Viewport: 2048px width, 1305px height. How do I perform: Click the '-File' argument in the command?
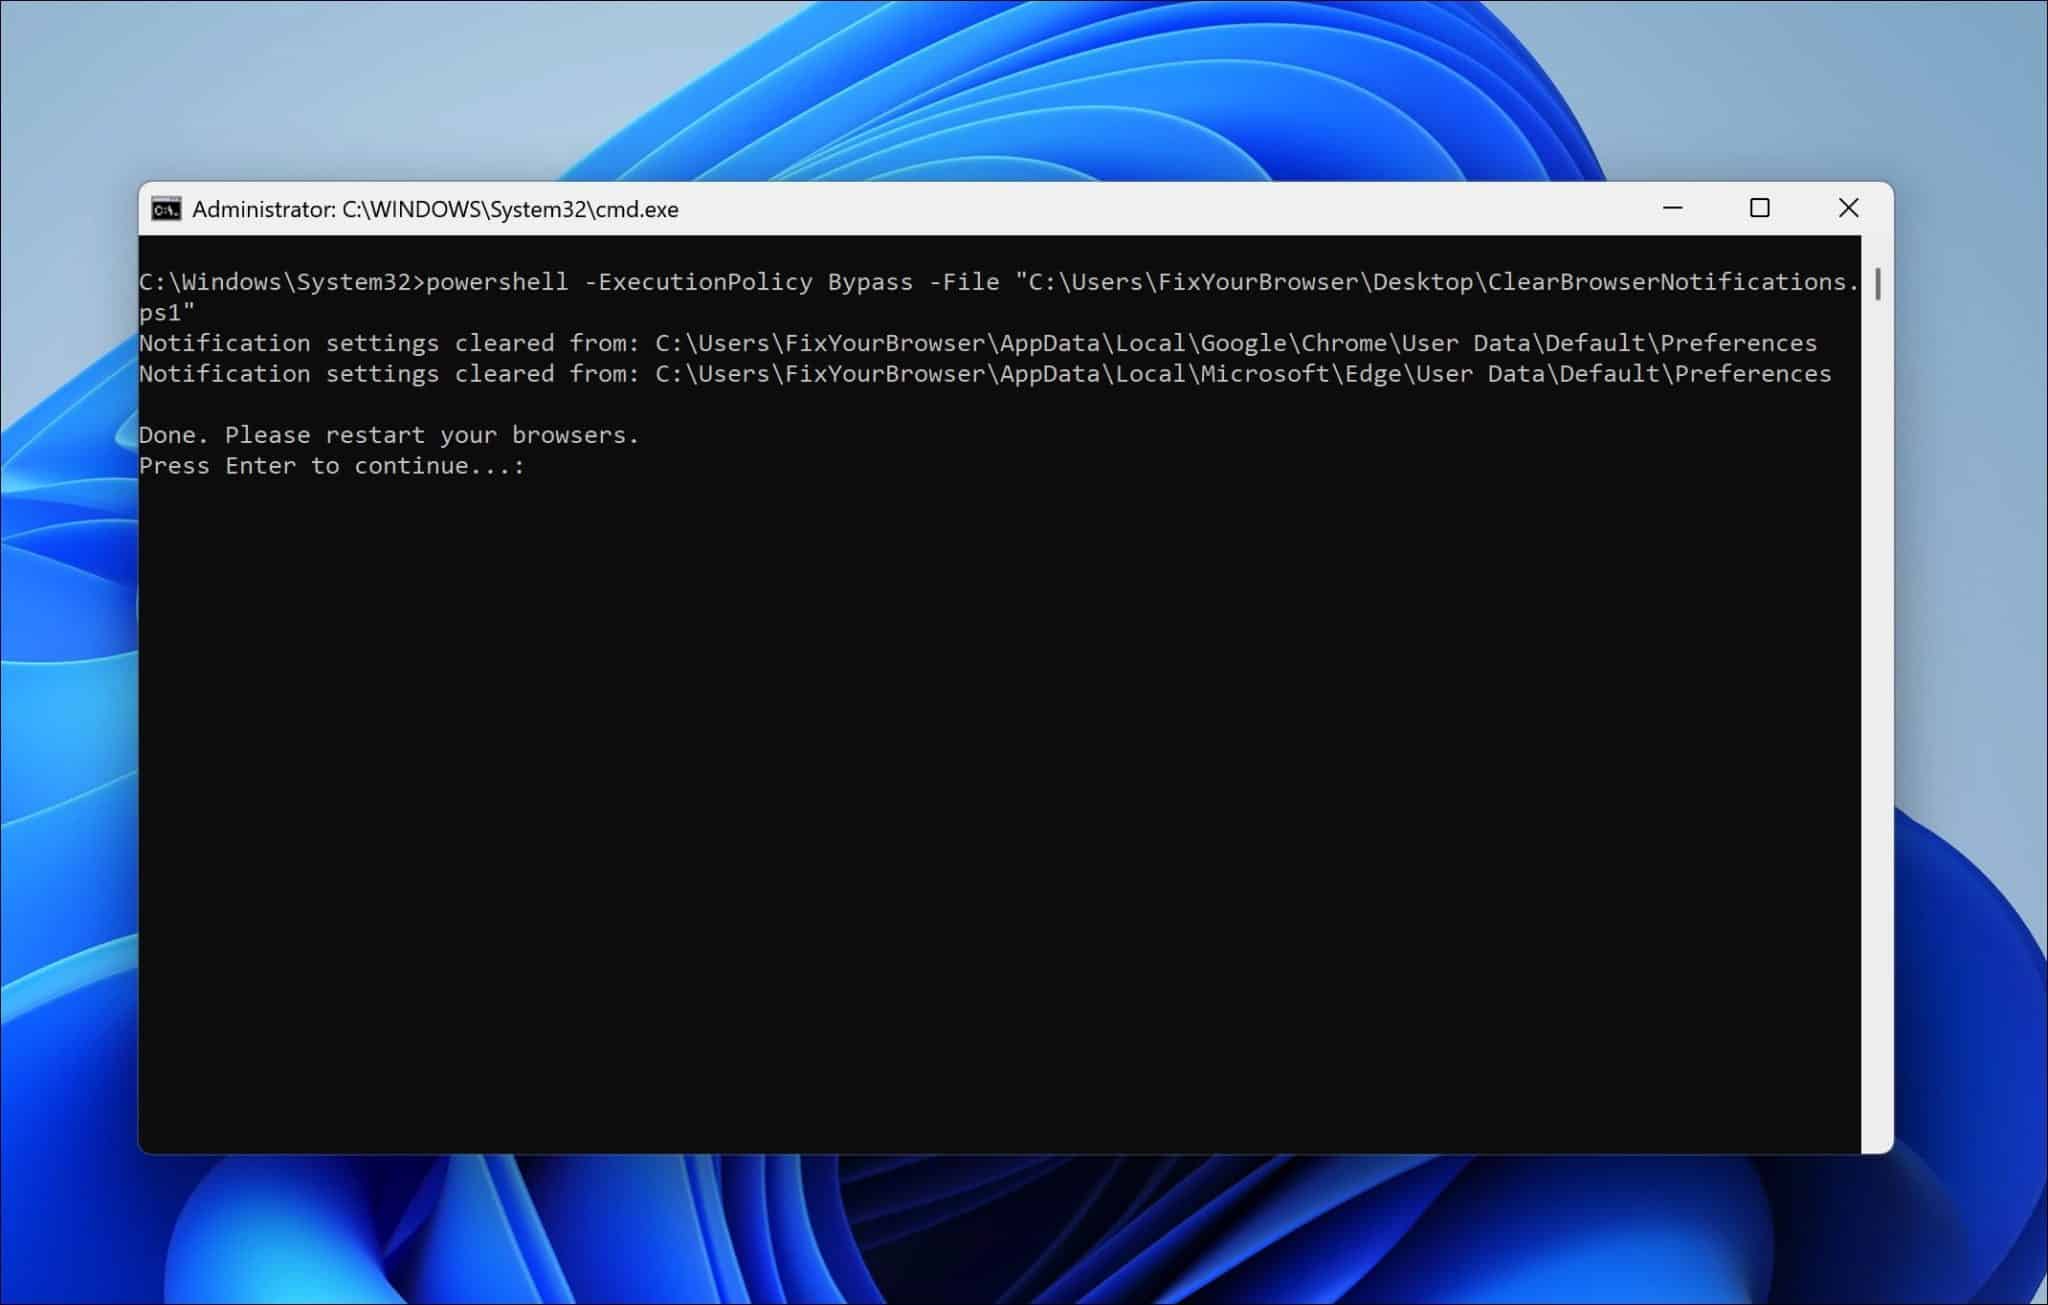click(963, 282)
